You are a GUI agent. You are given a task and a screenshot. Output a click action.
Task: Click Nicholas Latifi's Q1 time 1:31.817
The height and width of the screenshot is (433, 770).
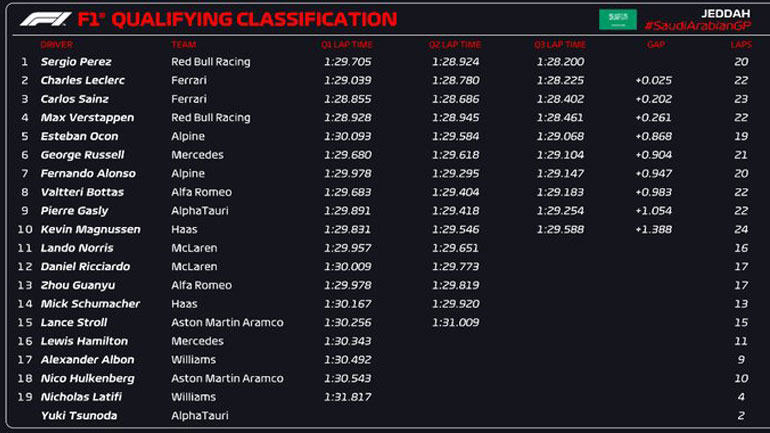tap(347, 397)
